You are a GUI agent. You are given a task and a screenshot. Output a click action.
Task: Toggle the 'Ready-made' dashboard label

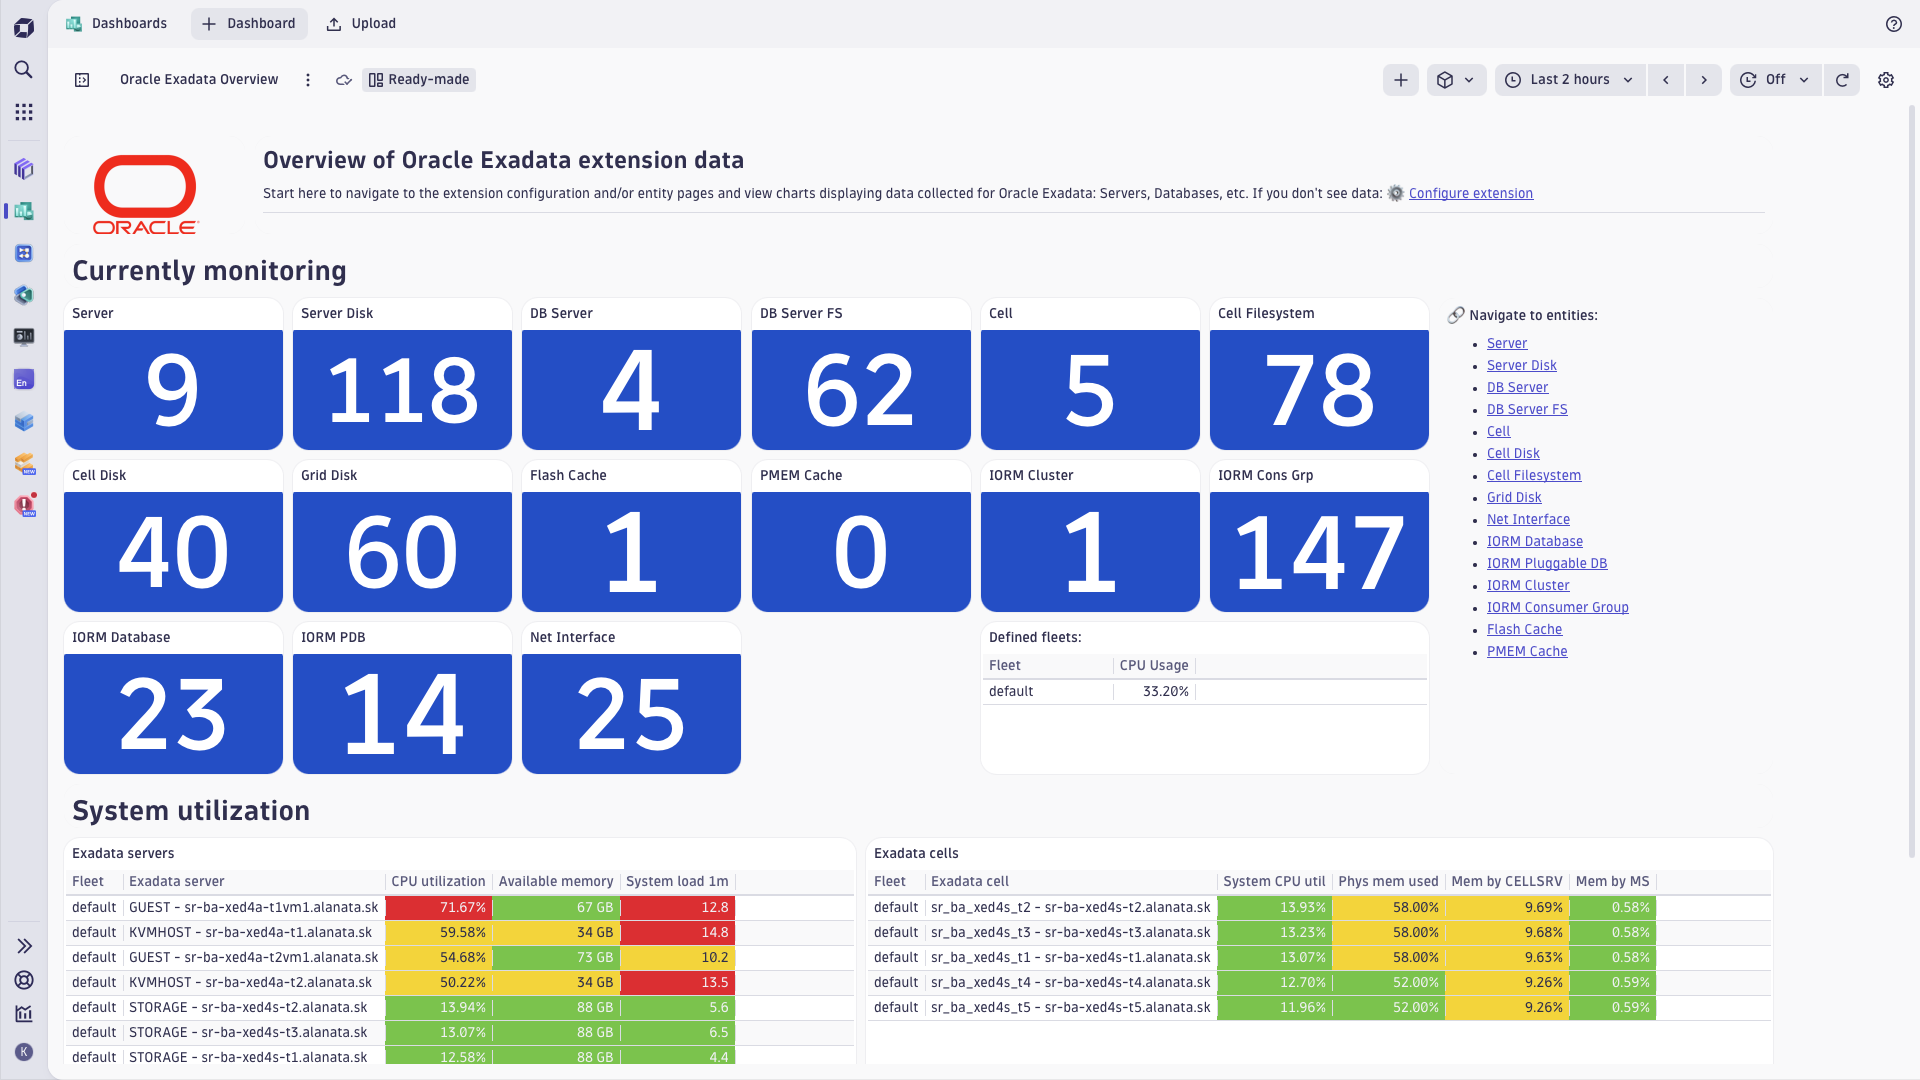(418, 79)
